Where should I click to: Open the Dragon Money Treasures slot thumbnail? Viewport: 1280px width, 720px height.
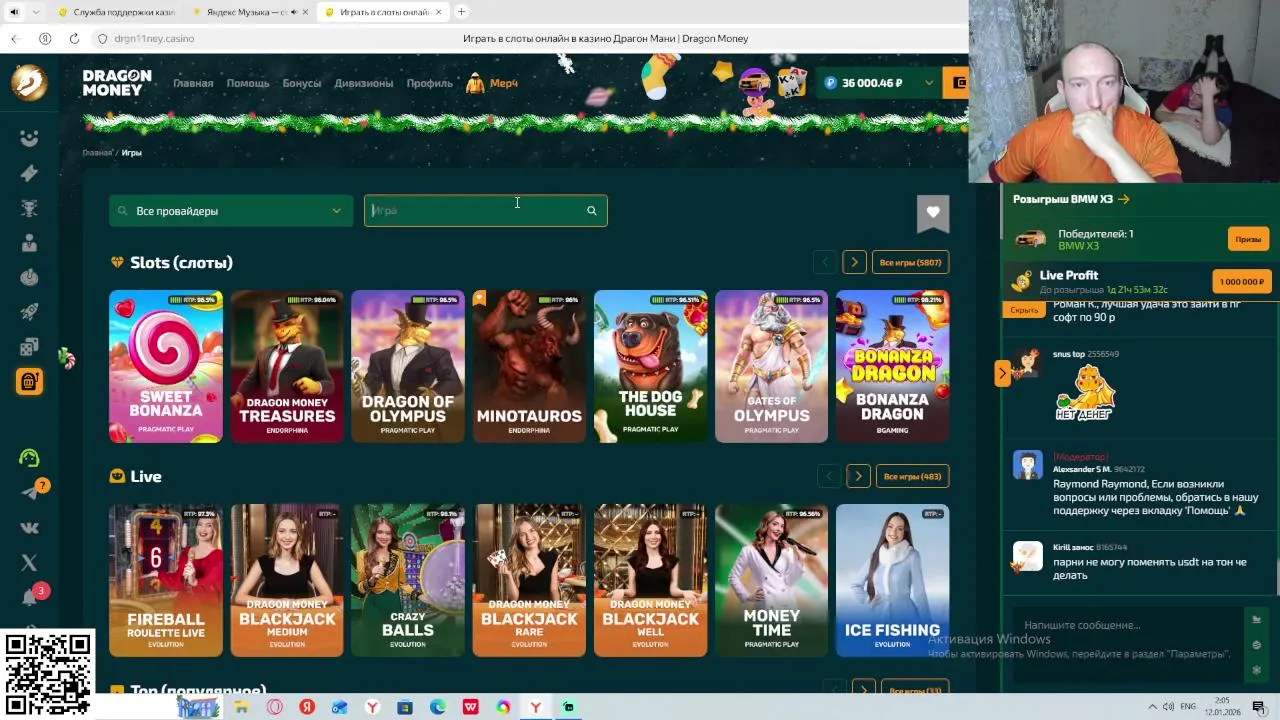point(287,366)
